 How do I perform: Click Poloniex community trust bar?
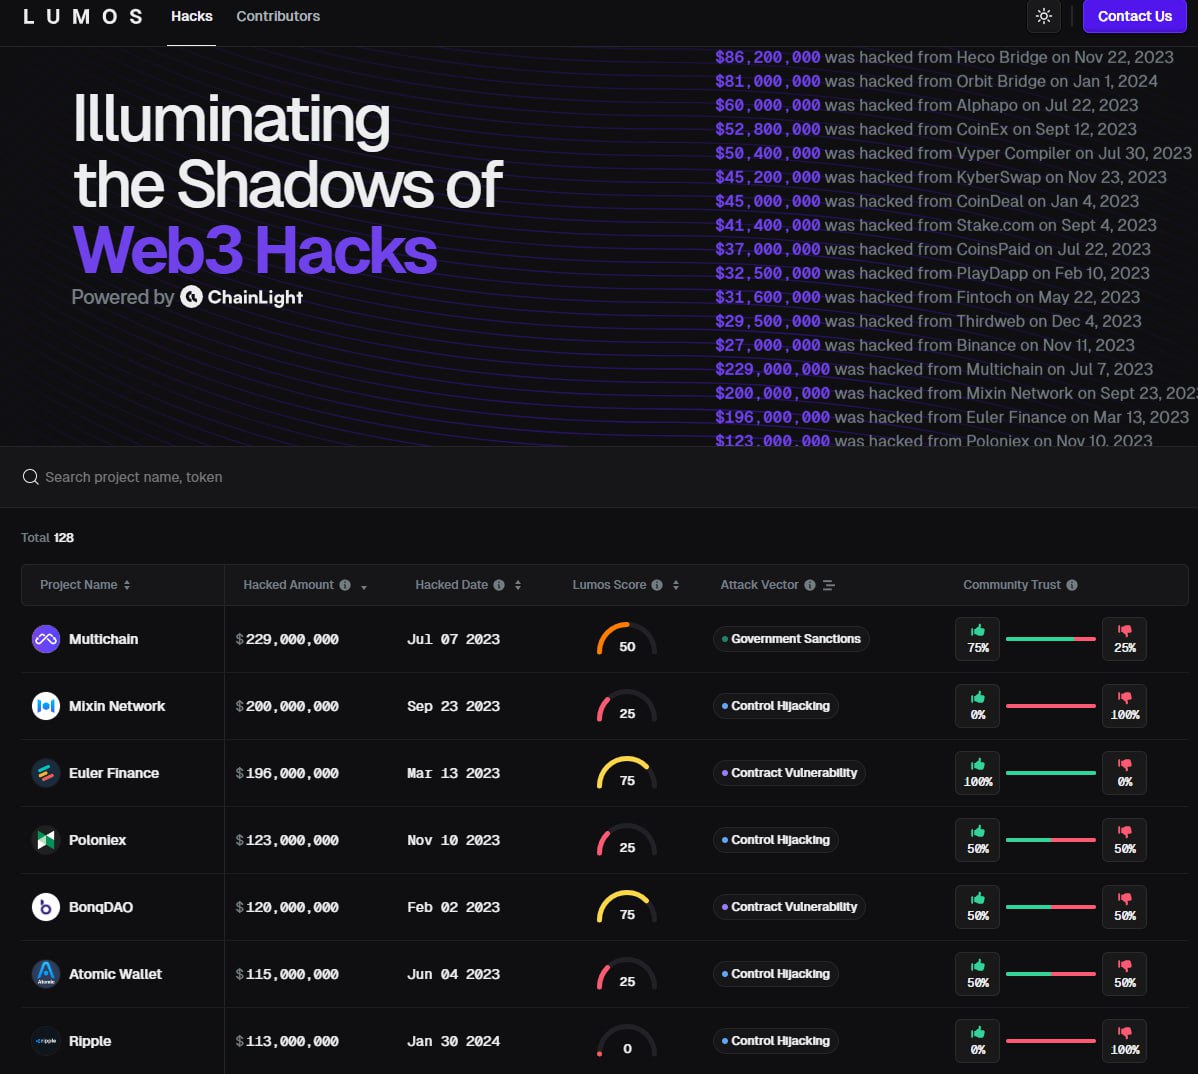[x=1051, y=840]
